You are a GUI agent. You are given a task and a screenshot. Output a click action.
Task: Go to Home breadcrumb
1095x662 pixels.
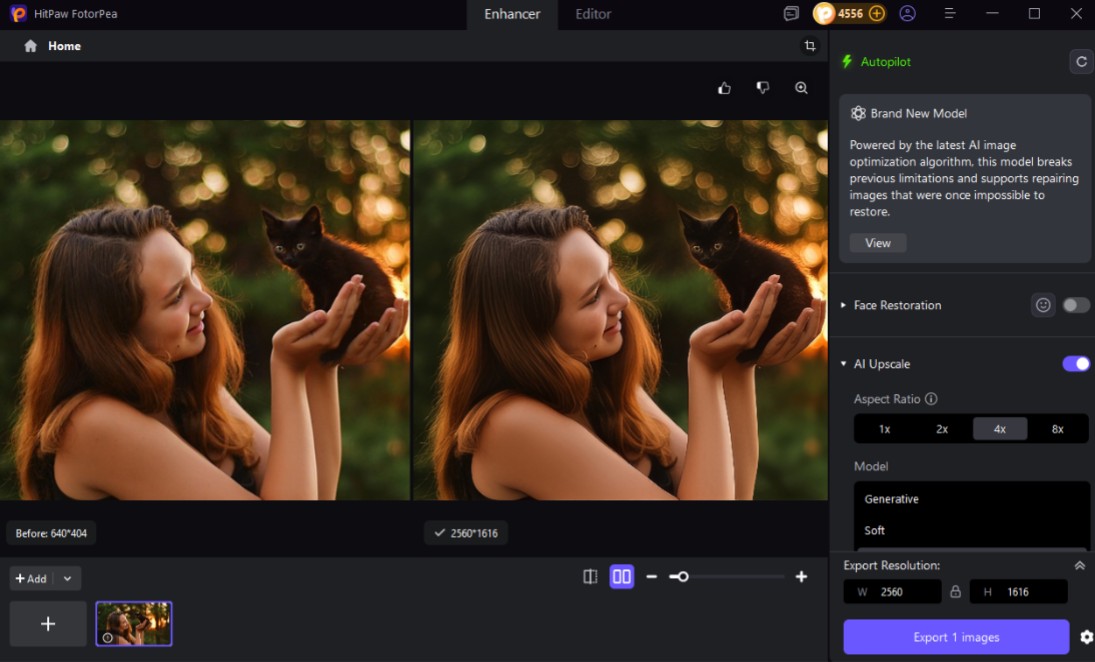[x=64, y=46]
